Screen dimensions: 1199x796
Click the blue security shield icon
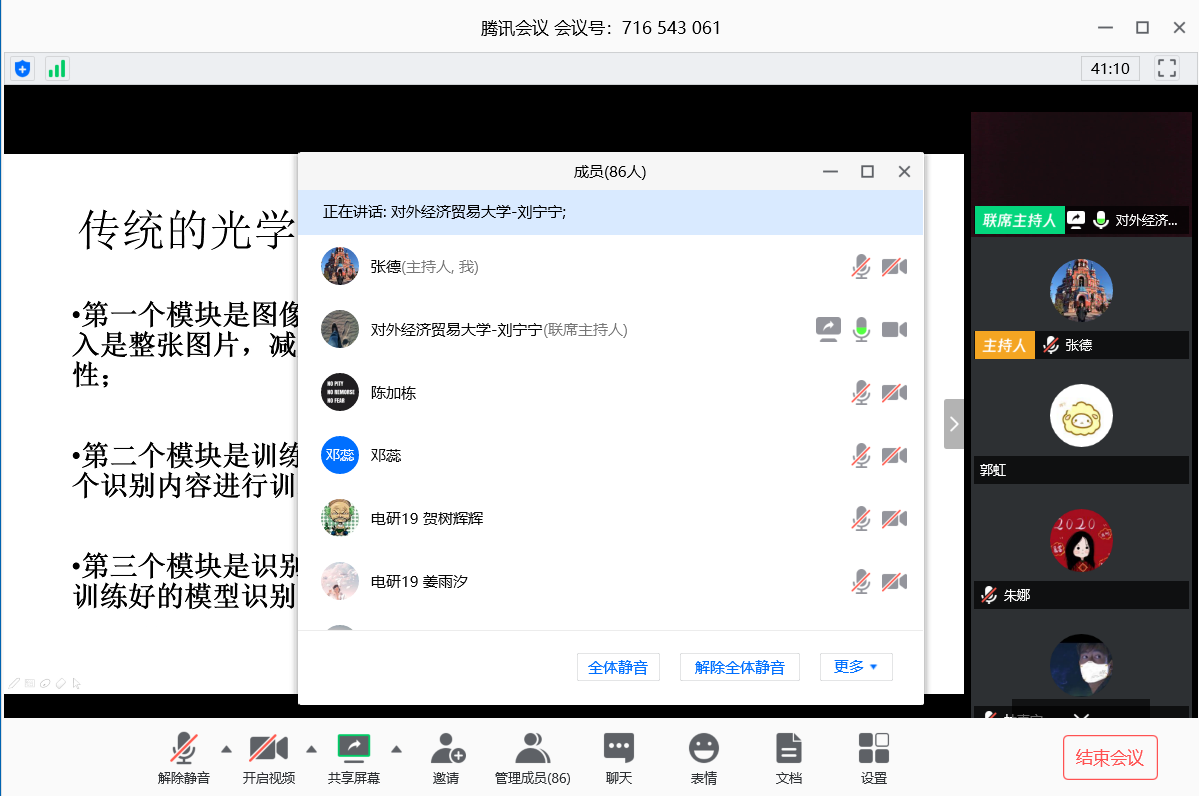[x=22, y=69]
